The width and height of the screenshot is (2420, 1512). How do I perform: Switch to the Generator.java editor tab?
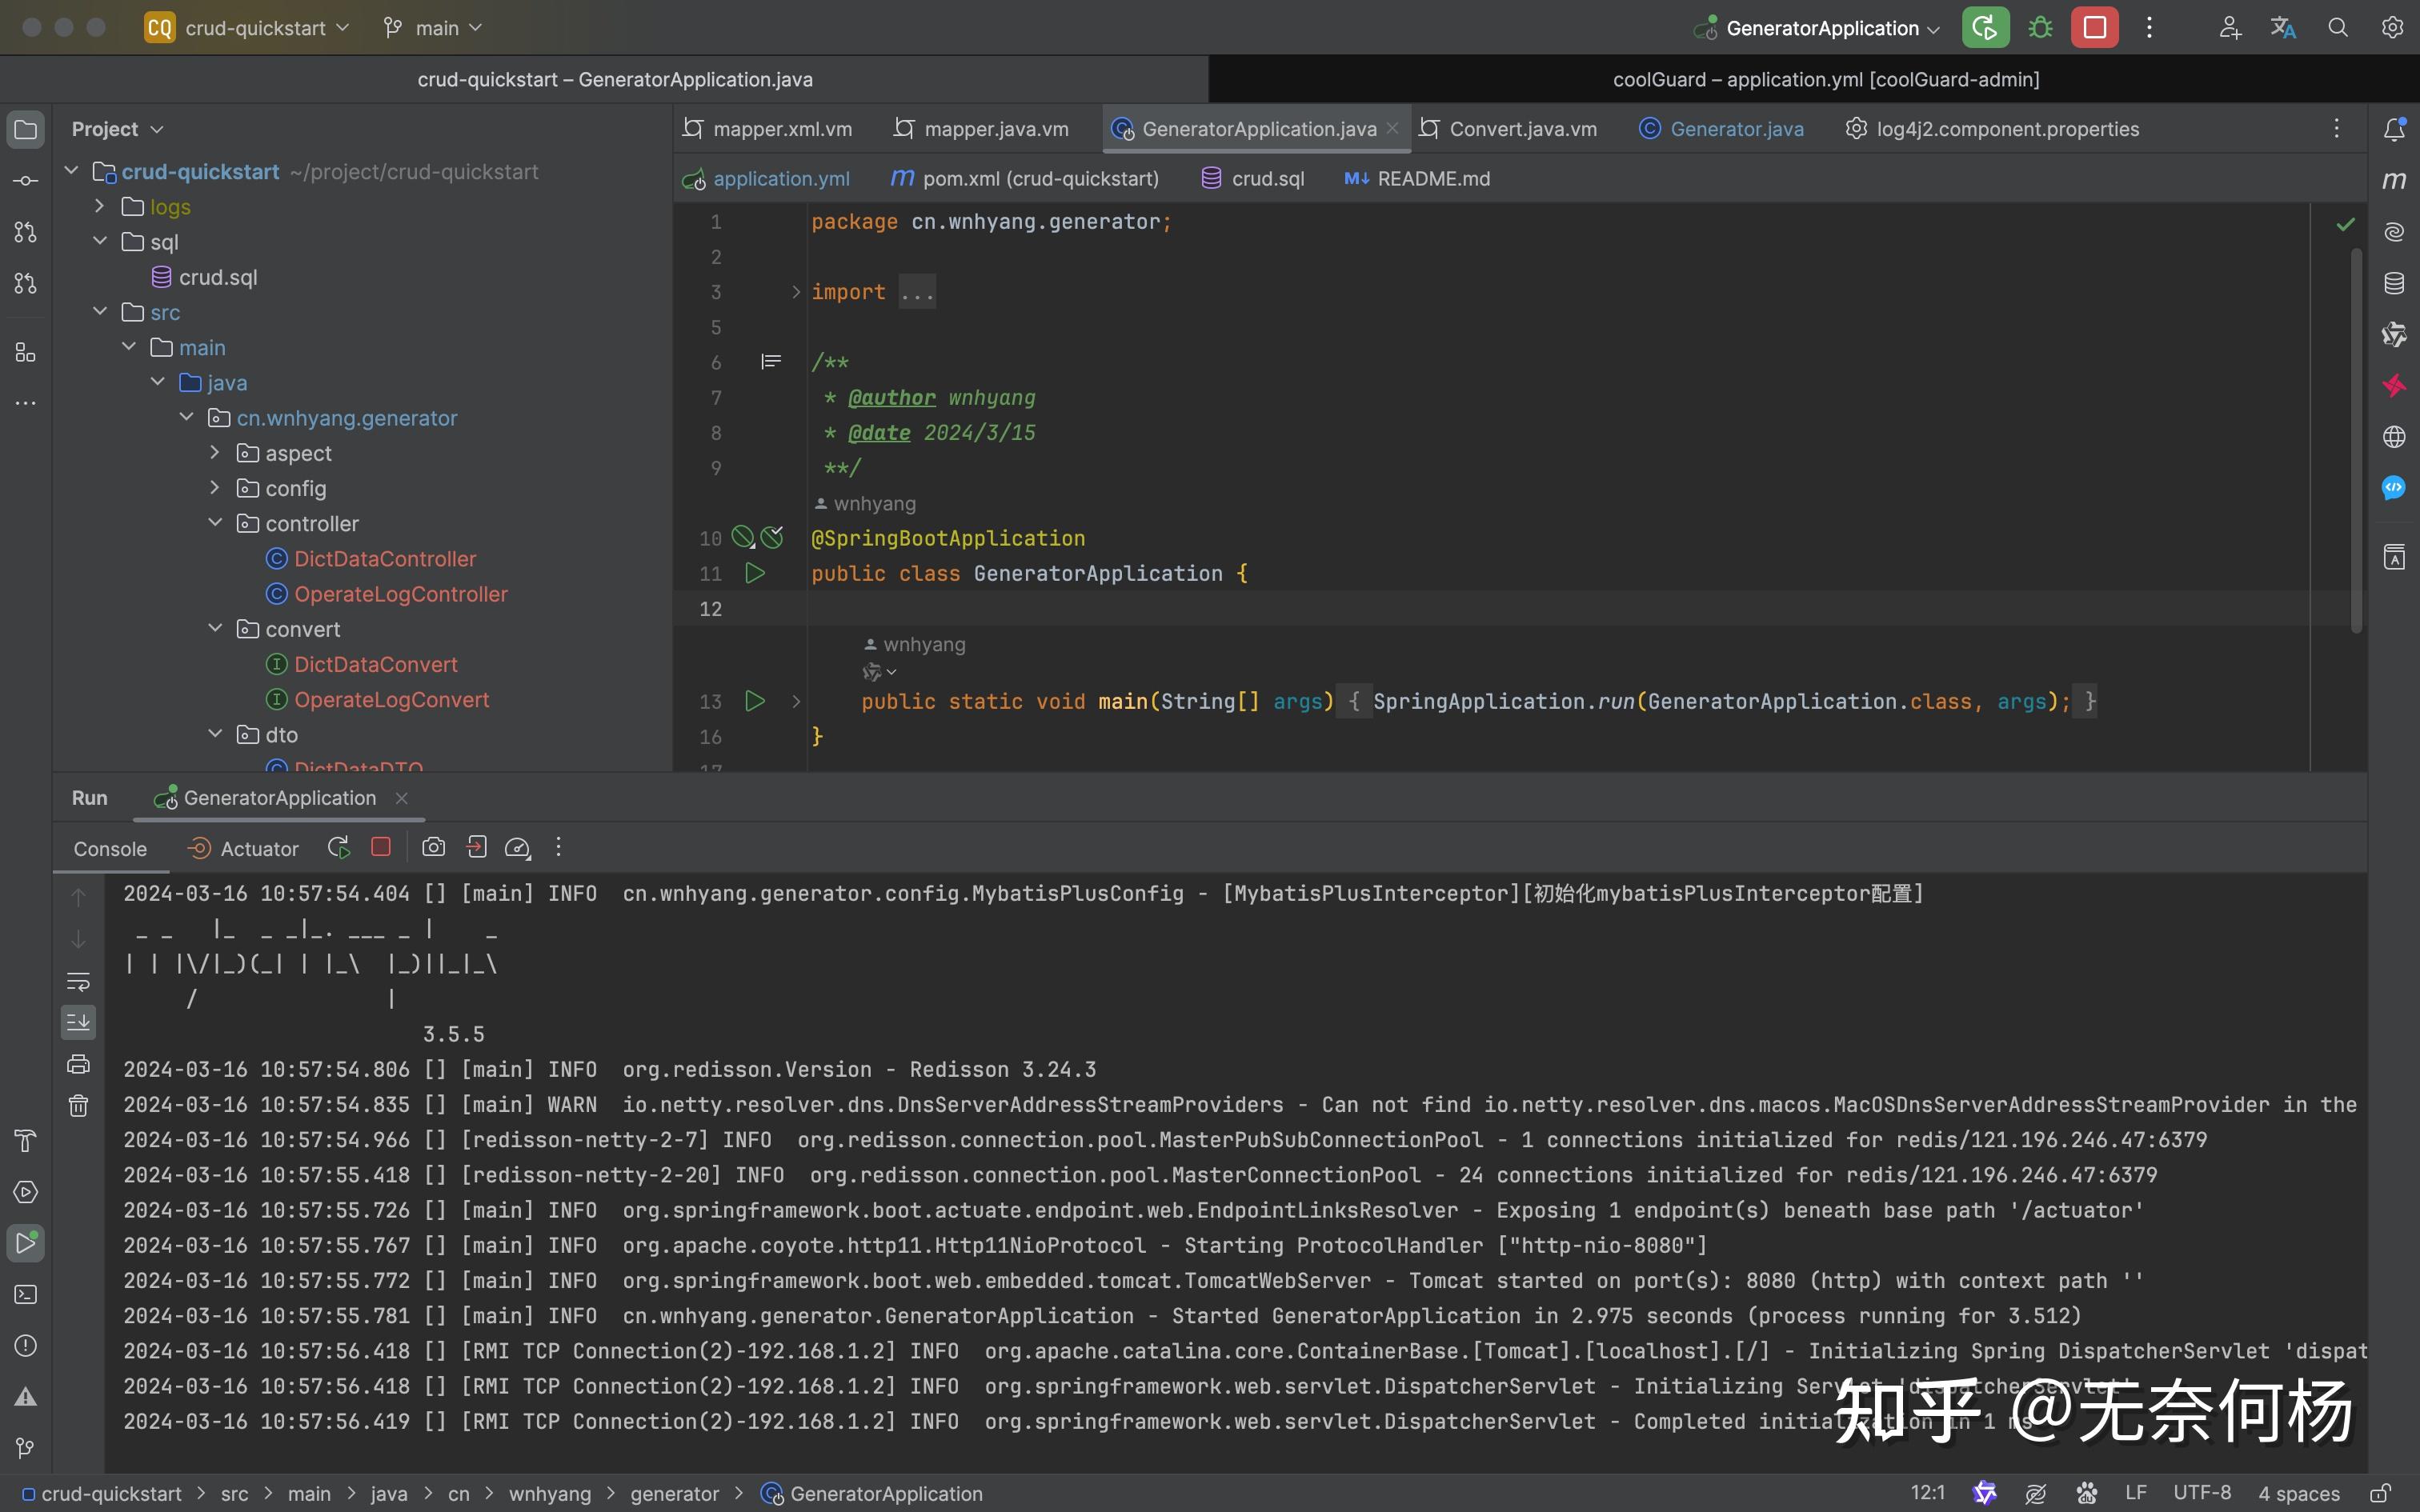(1721, 129)
